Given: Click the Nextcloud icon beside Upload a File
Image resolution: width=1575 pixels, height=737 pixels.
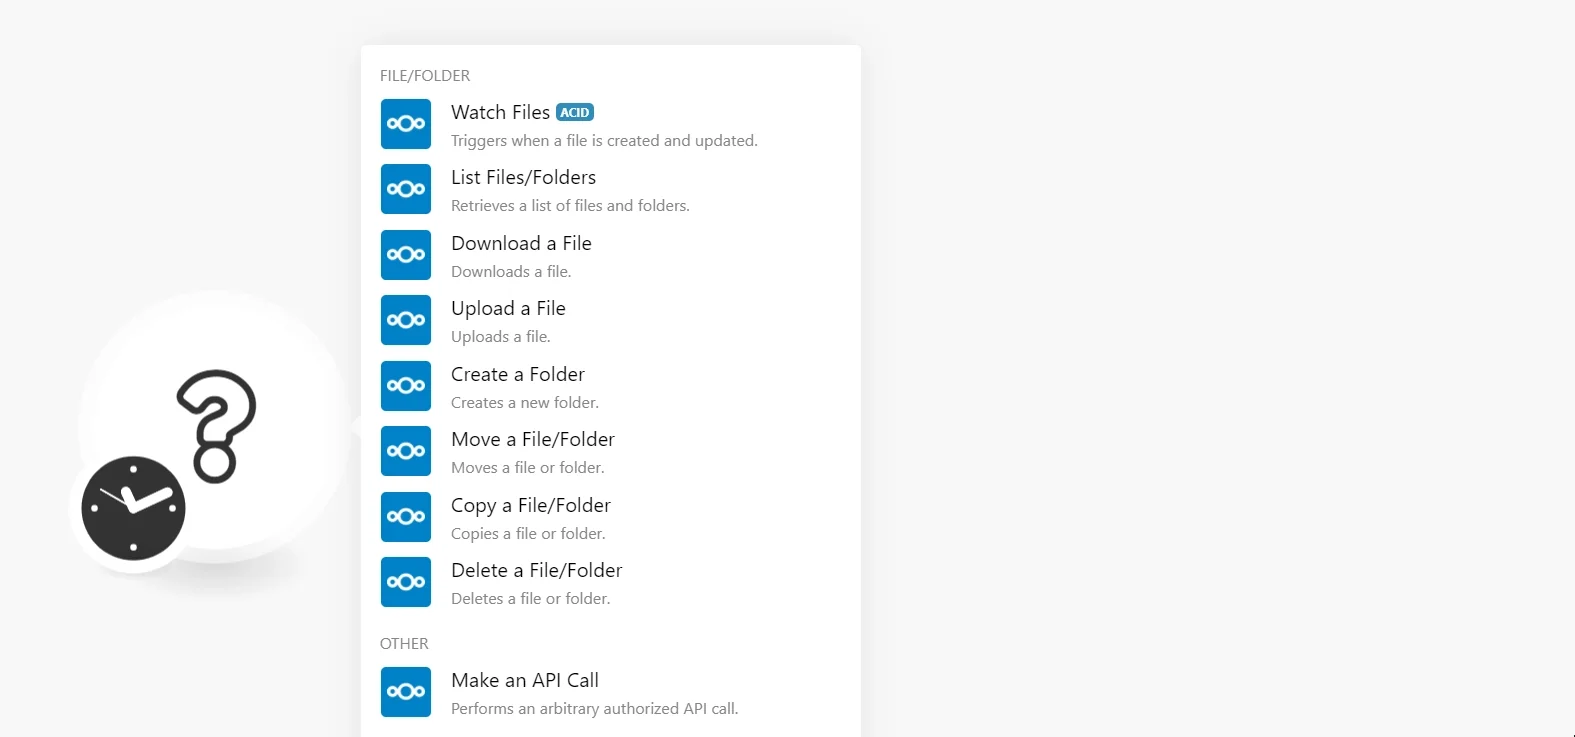Looking at the screenshot, I should (x=406, y=320).
